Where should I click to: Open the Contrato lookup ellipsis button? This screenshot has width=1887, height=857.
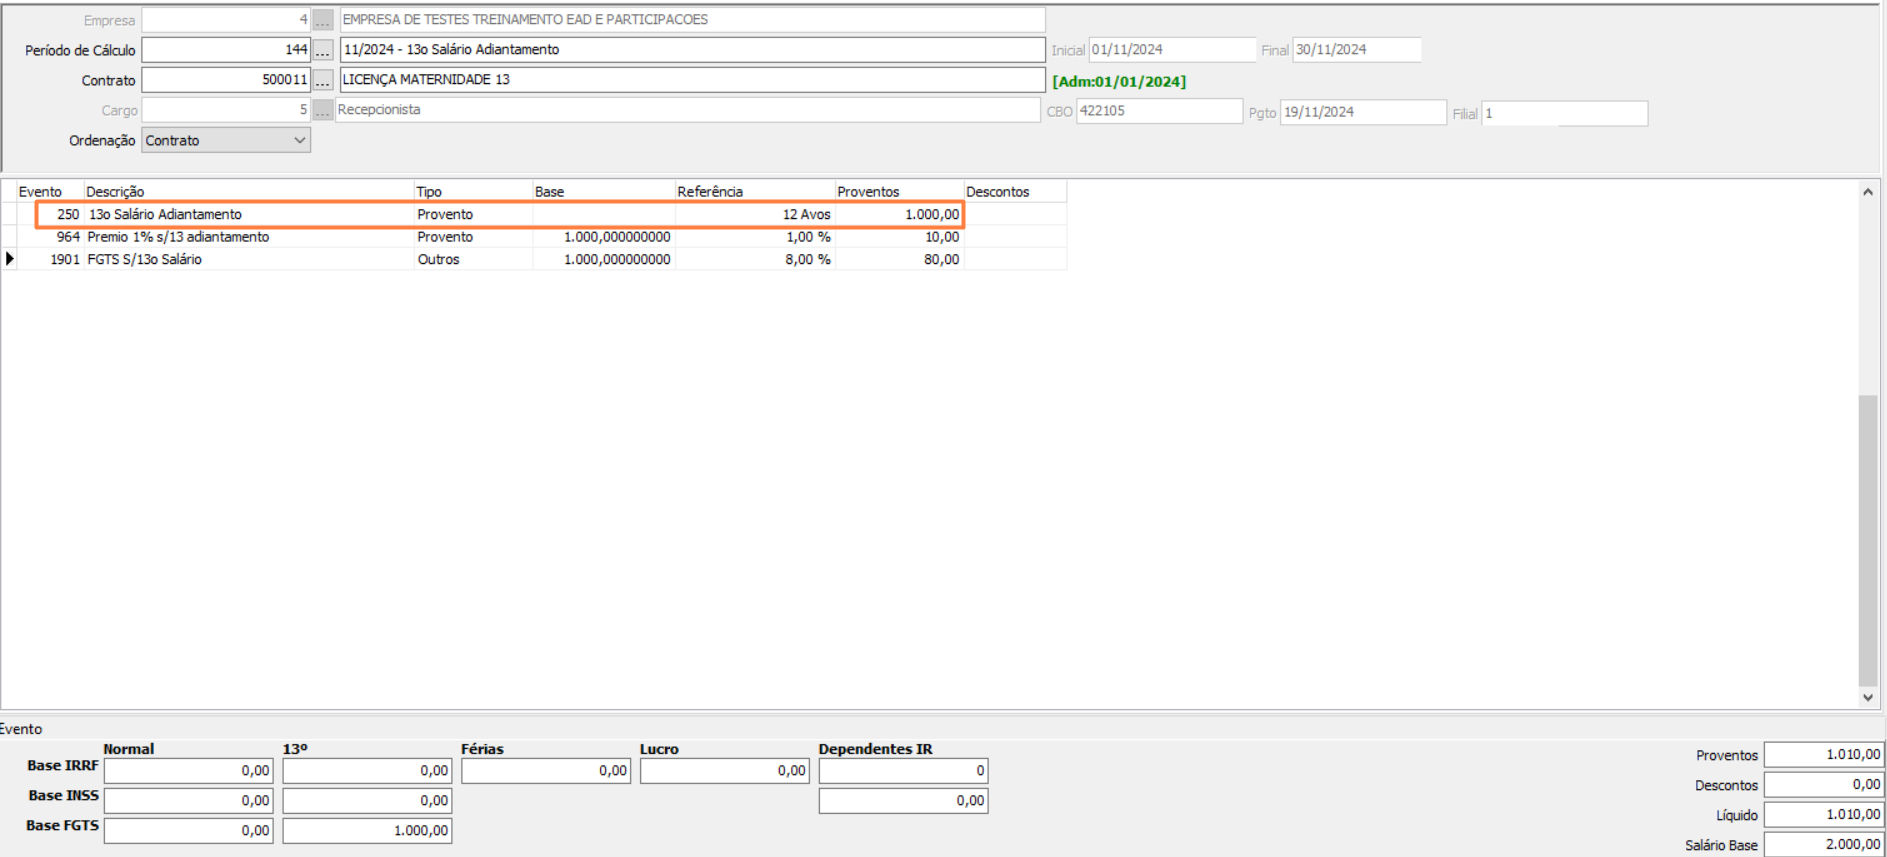click(x=322, y=80)
